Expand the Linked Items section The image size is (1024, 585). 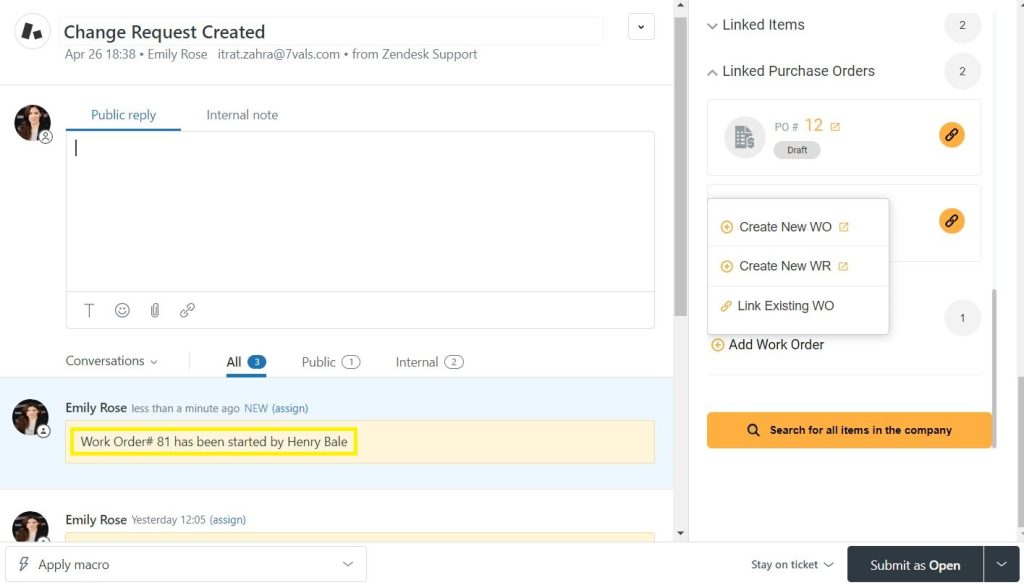pos(756,25)
